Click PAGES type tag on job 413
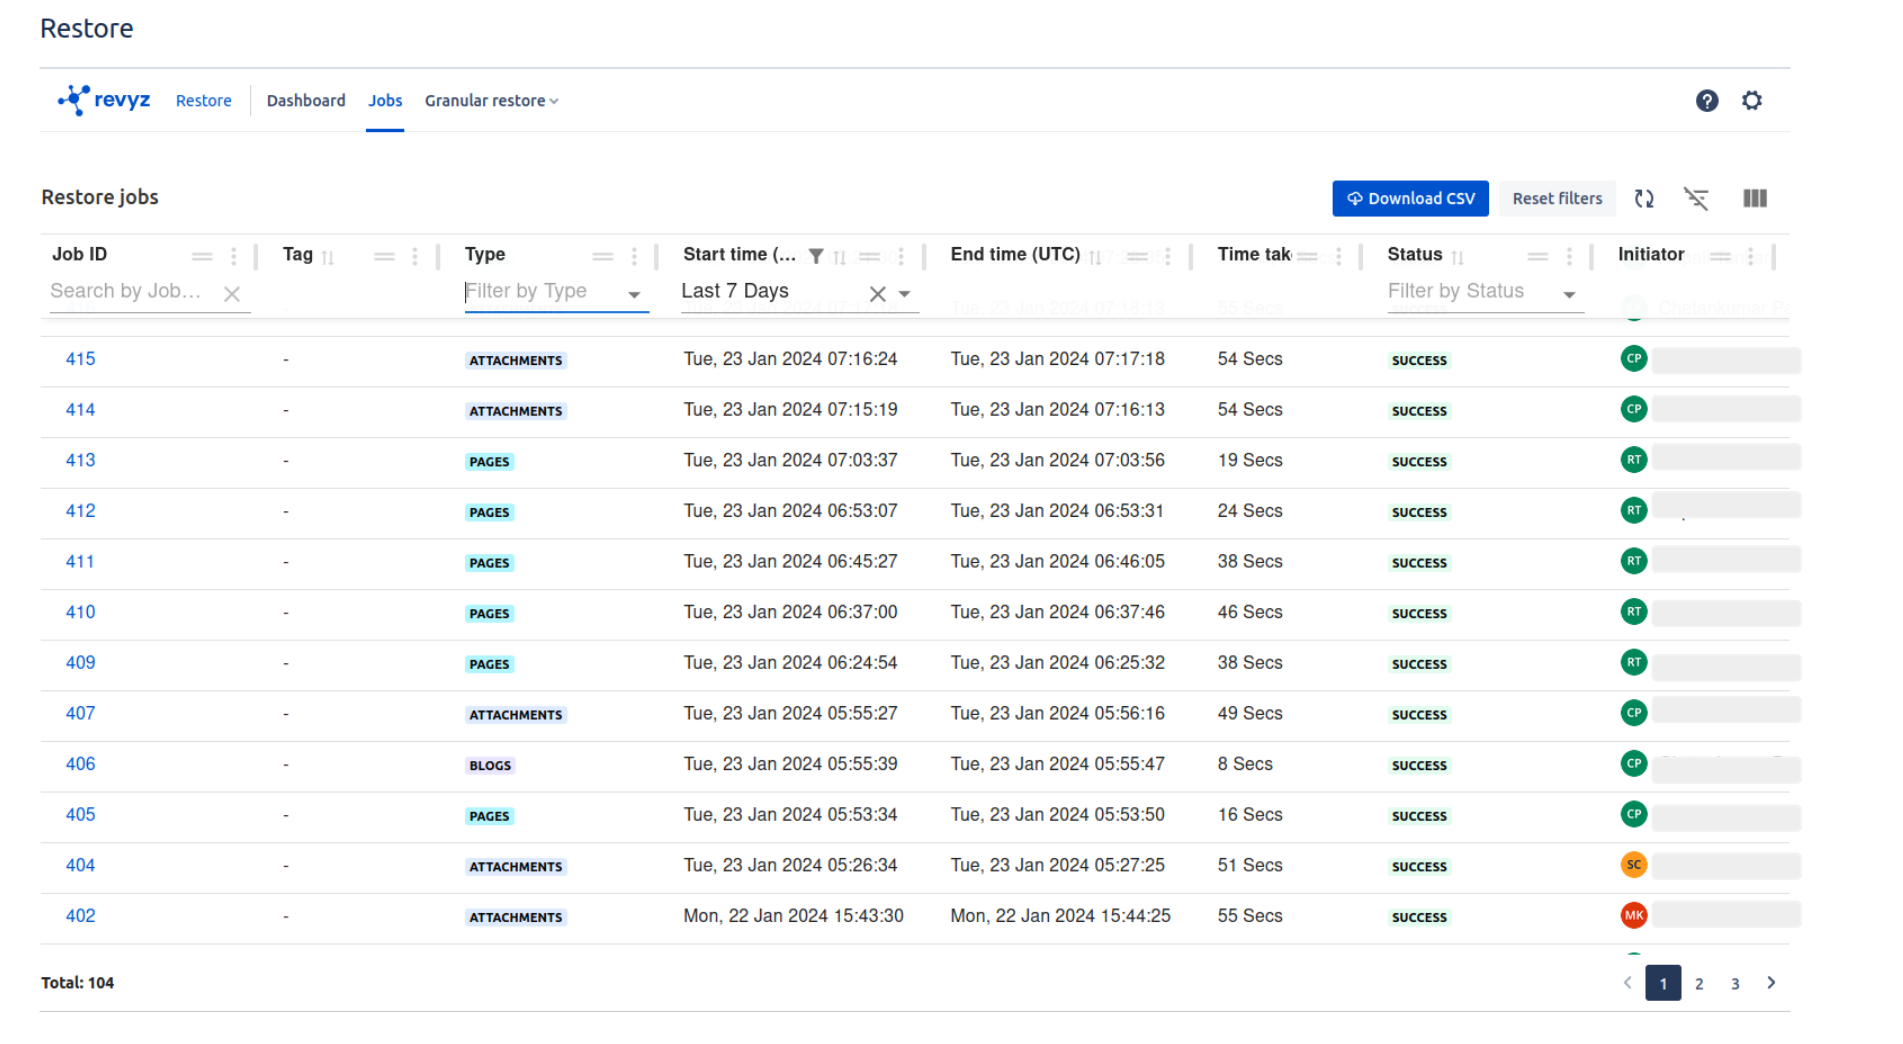Image resolution: width=1903 pixels, height=1044 pixels. [490, 461]
